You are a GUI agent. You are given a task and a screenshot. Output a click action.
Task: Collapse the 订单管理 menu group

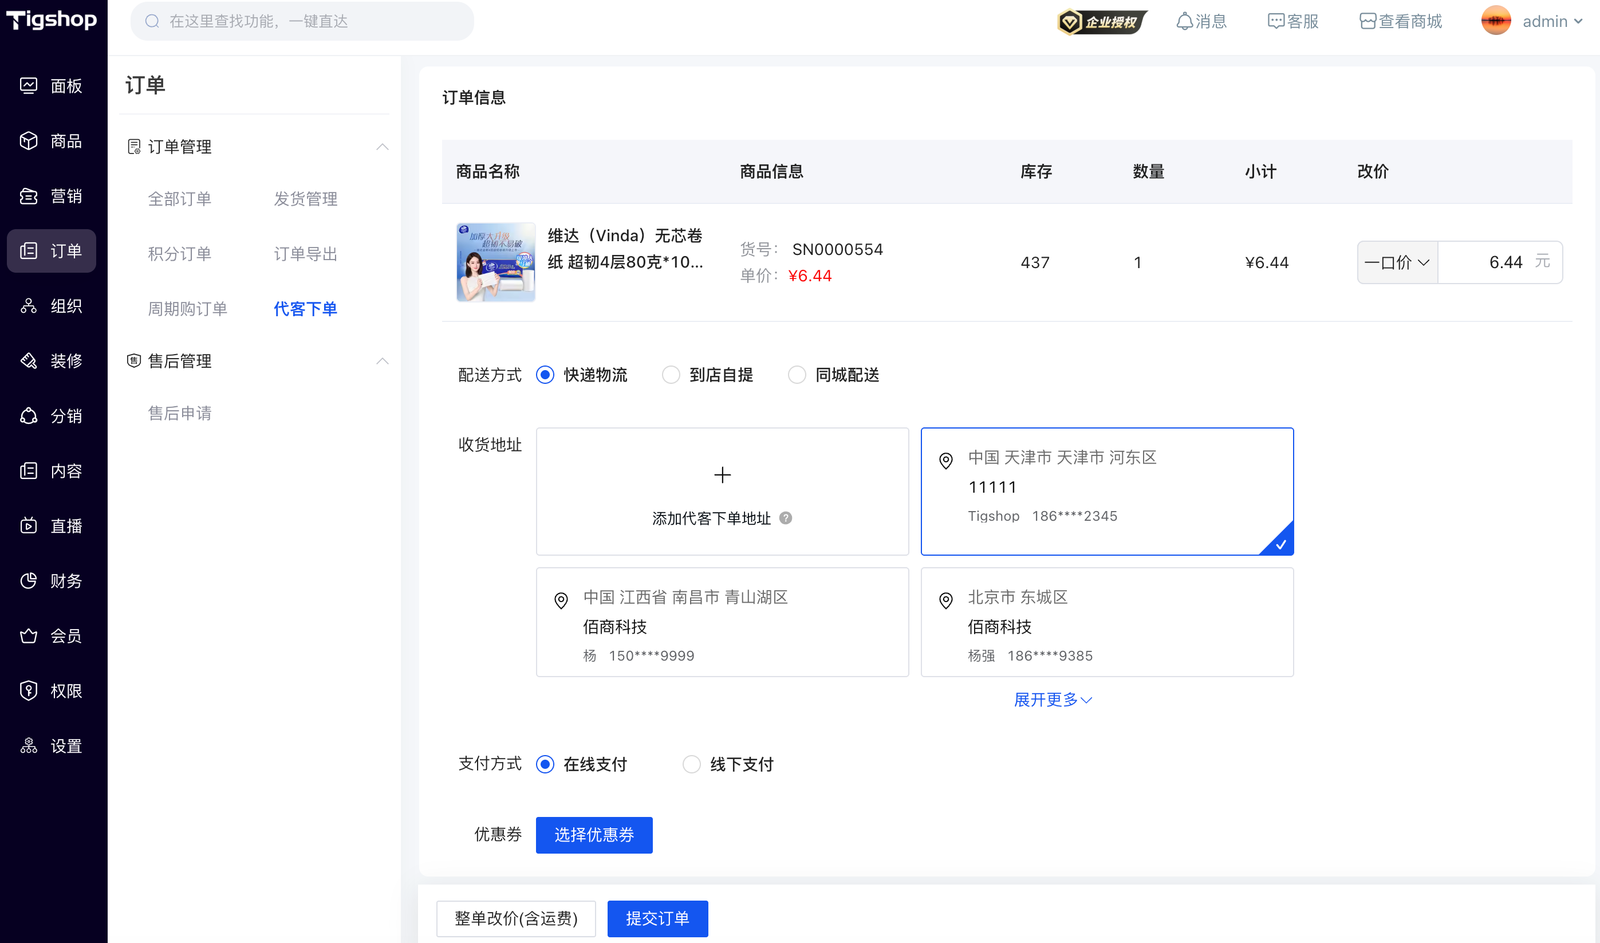click(382, 147)
